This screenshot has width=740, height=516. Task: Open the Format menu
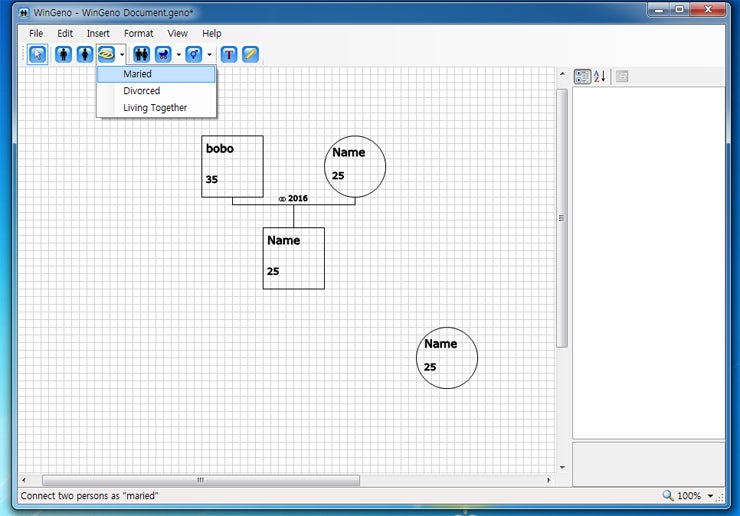click(139, 34)
